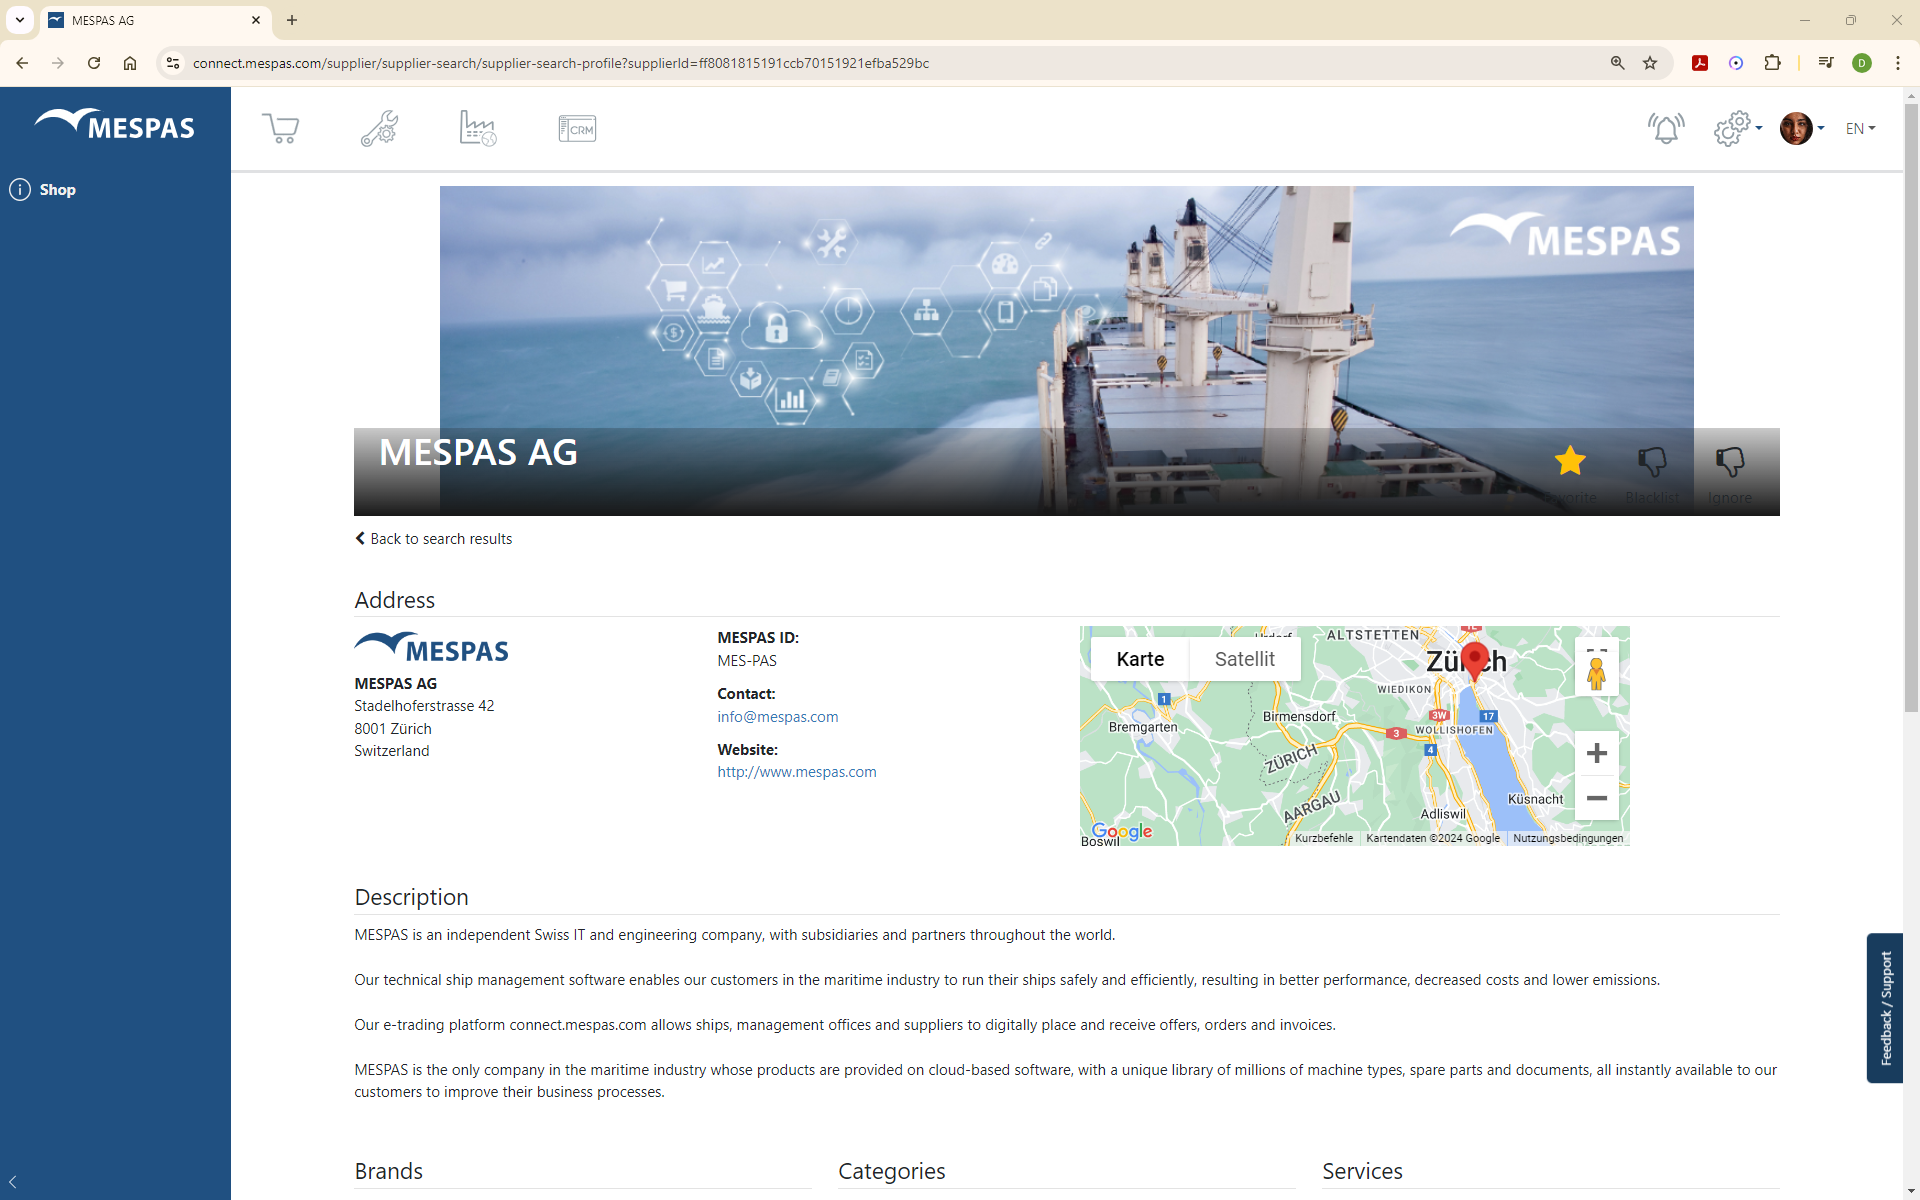View site information icon in address bar
This screenshot has height=1200, width=1920.
[x=173, y=63]
